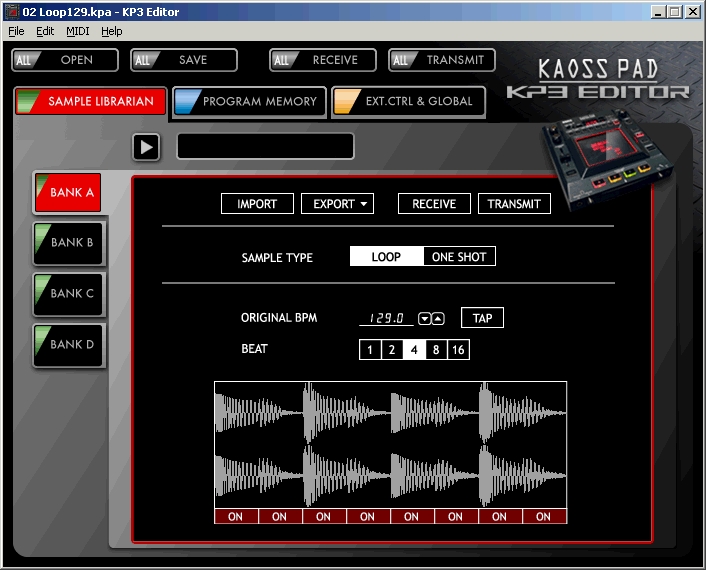Open the Edit menu
The height and width of the screenshot is (570, 706).
point(45,31)
